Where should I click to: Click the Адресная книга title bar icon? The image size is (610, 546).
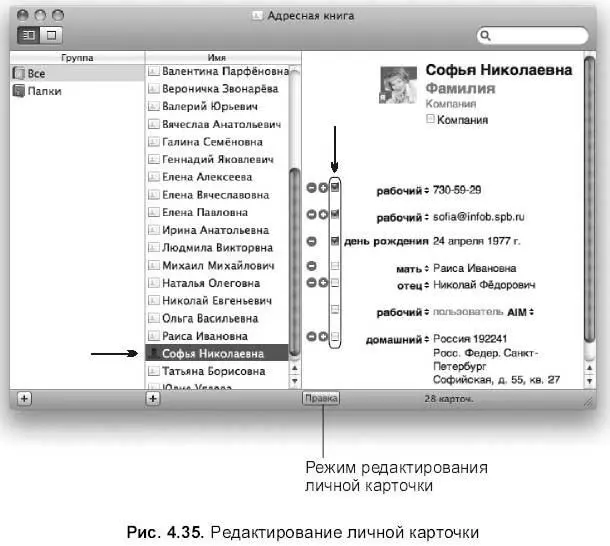[x=257, y=16]
